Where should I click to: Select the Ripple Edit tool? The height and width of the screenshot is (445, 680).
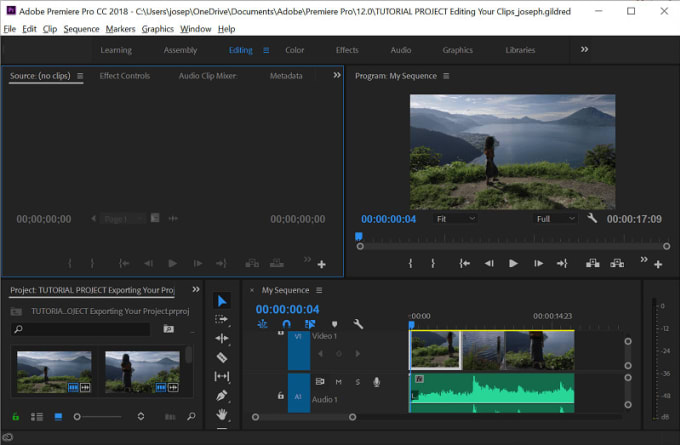pos(222,338)
